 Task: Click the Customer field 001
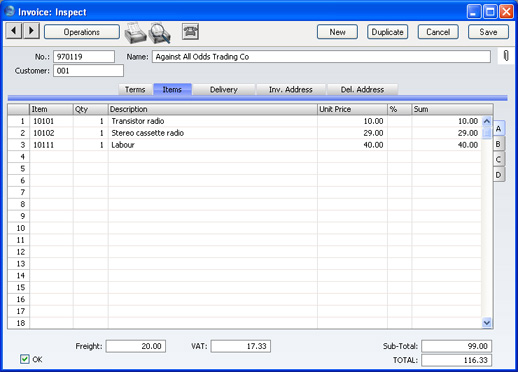pos(88,71)
